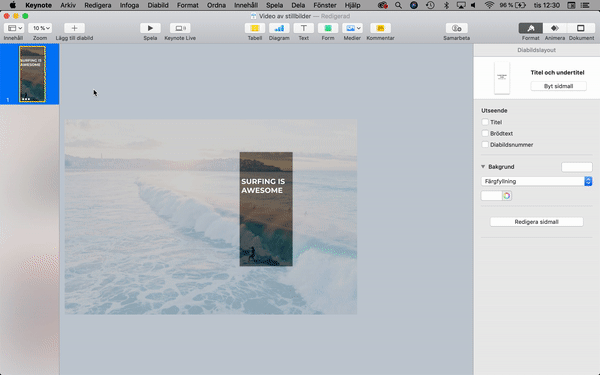Click the SURFING IS AWESOME title text
The image size is (600, 375).
point(263,186)
